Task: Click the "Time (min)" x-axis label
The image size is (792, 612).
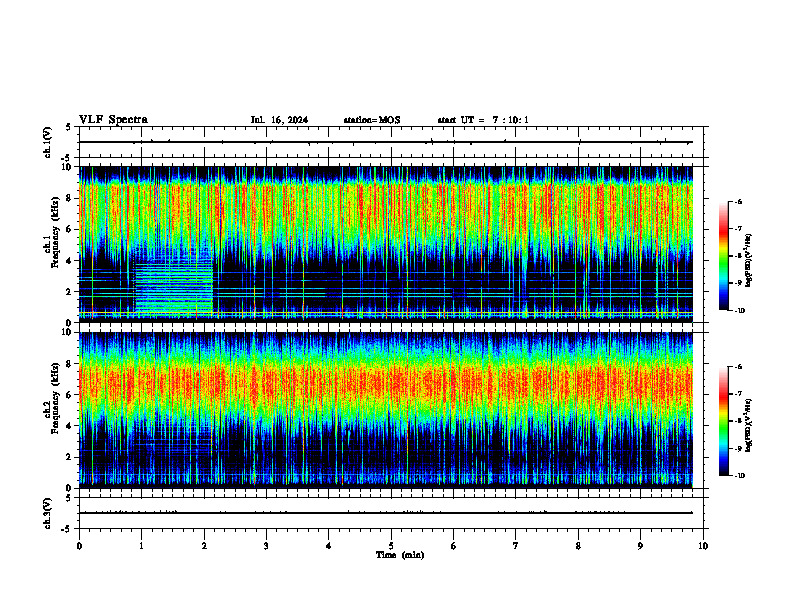Action: coord(400,555)
